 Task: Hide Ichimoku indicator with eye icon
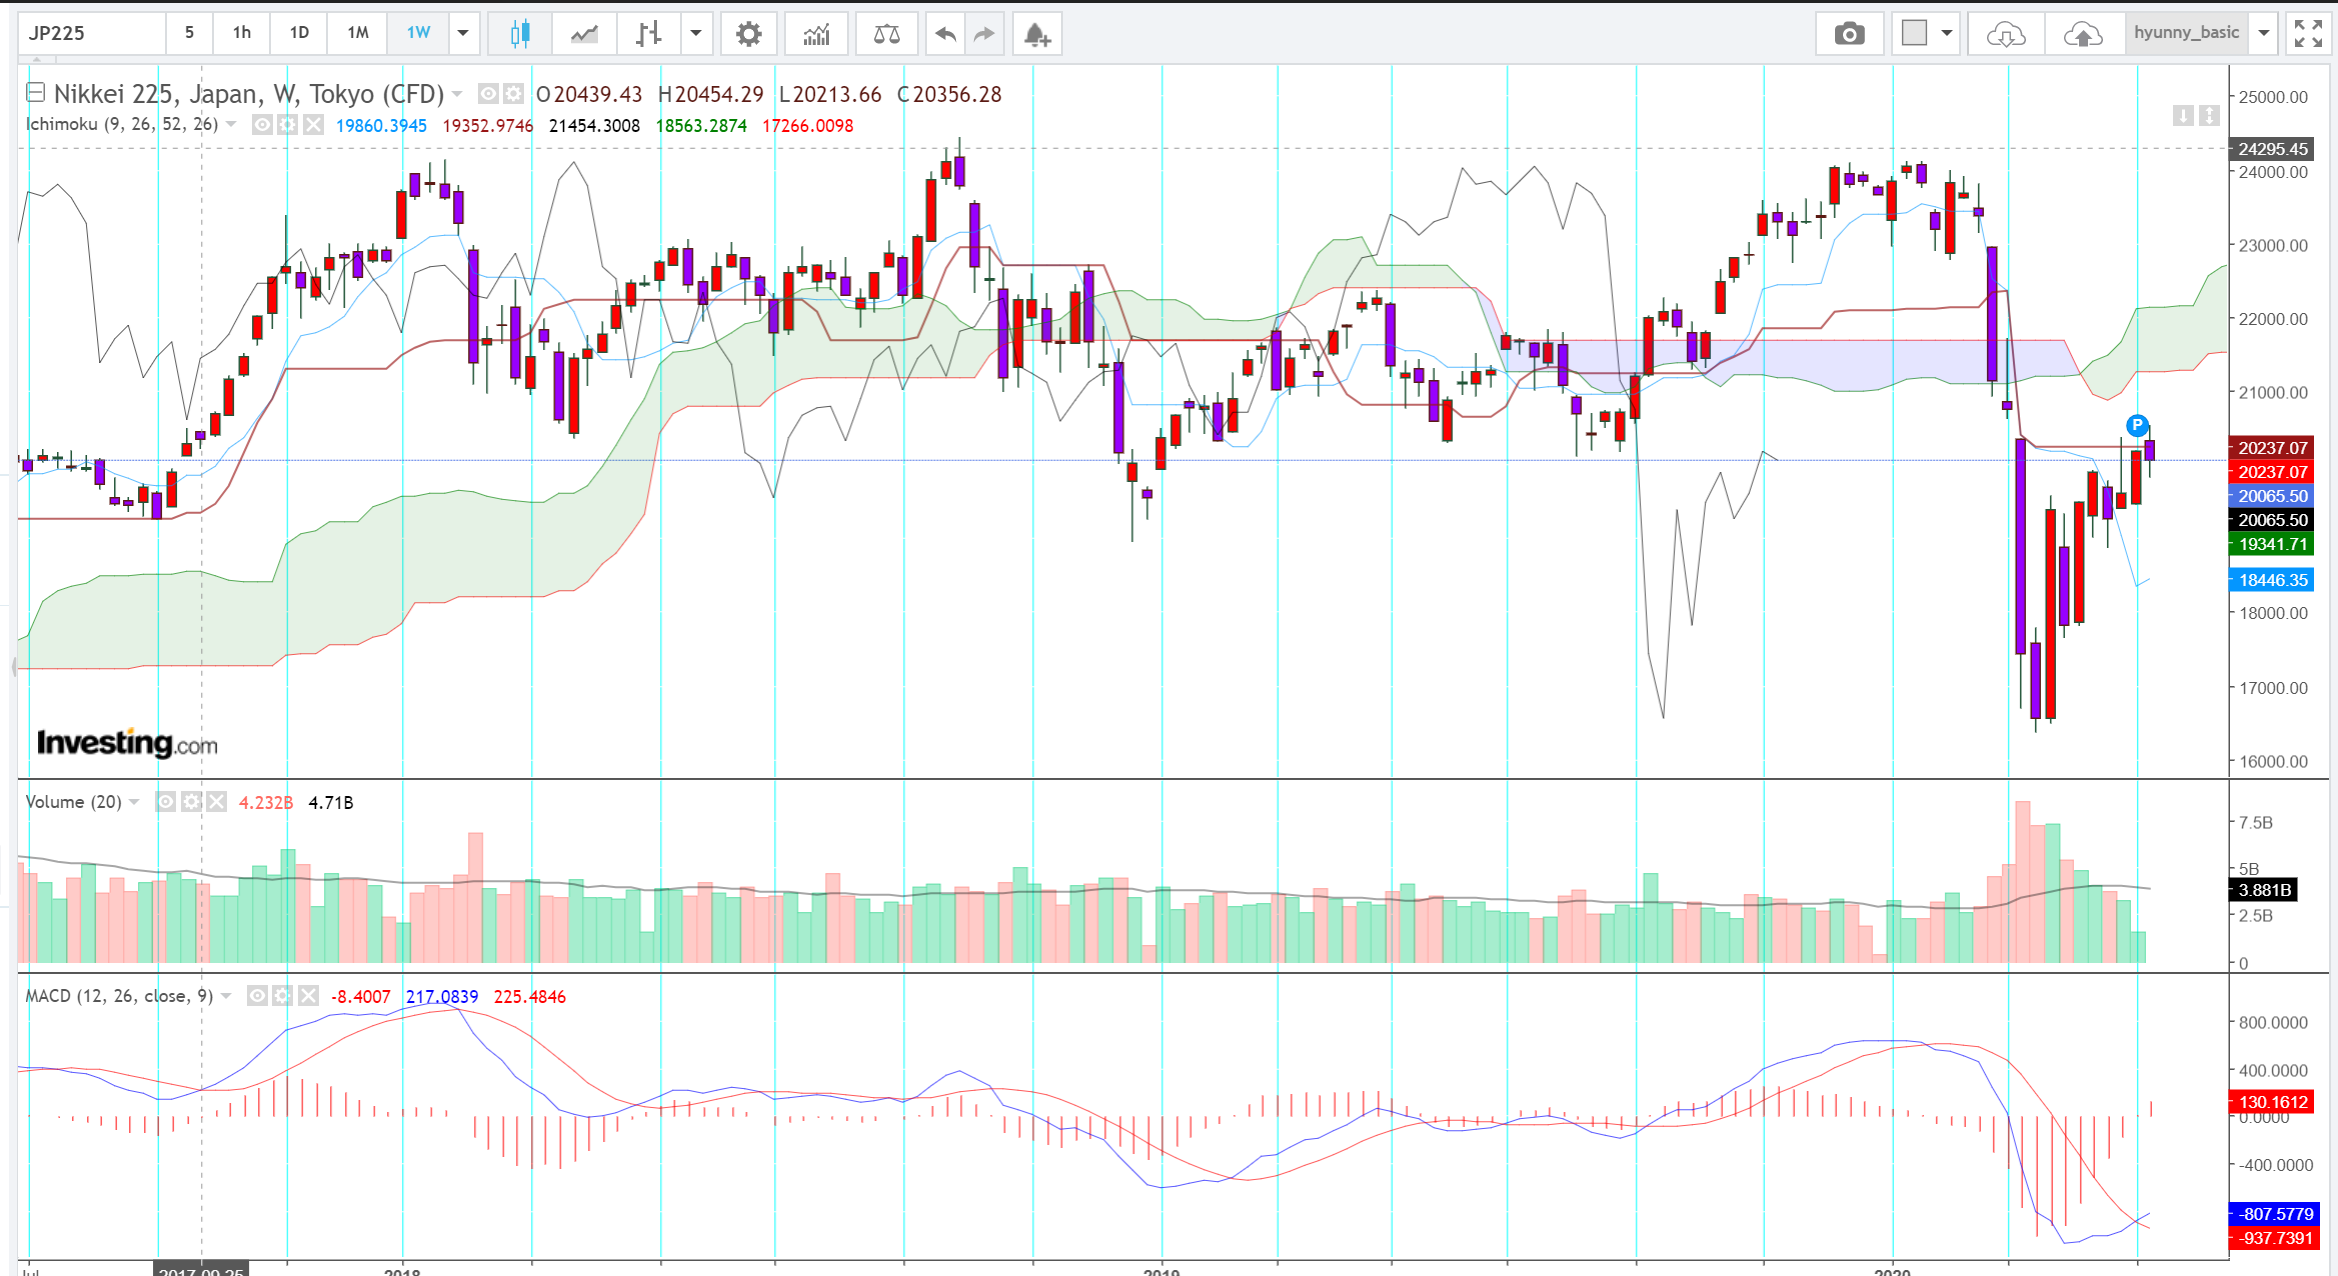click(x=262, y=125)
